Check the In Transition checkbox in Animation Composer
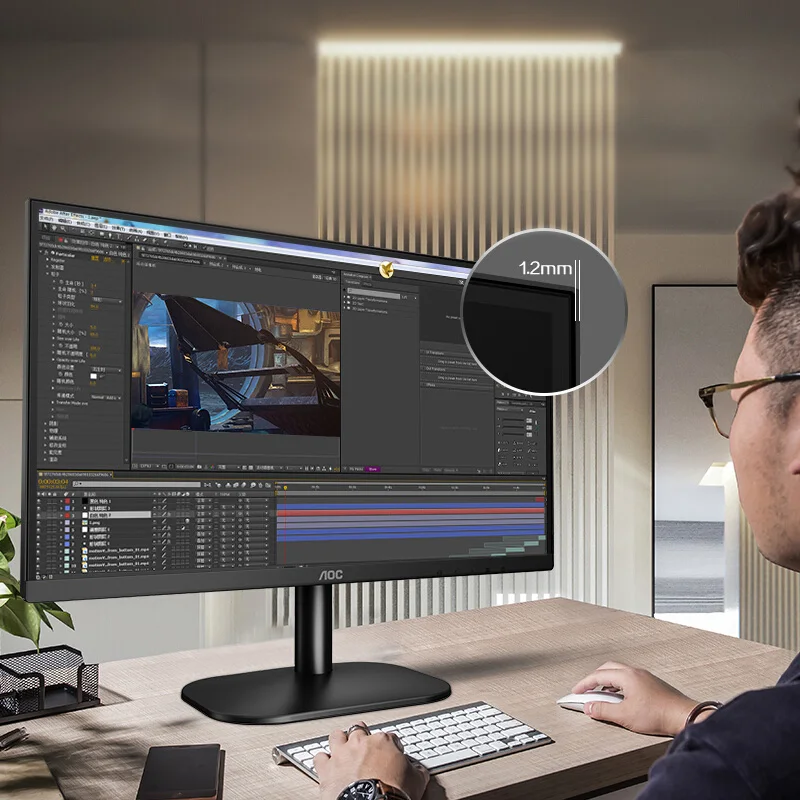800x800 pixels. point(422,352)
